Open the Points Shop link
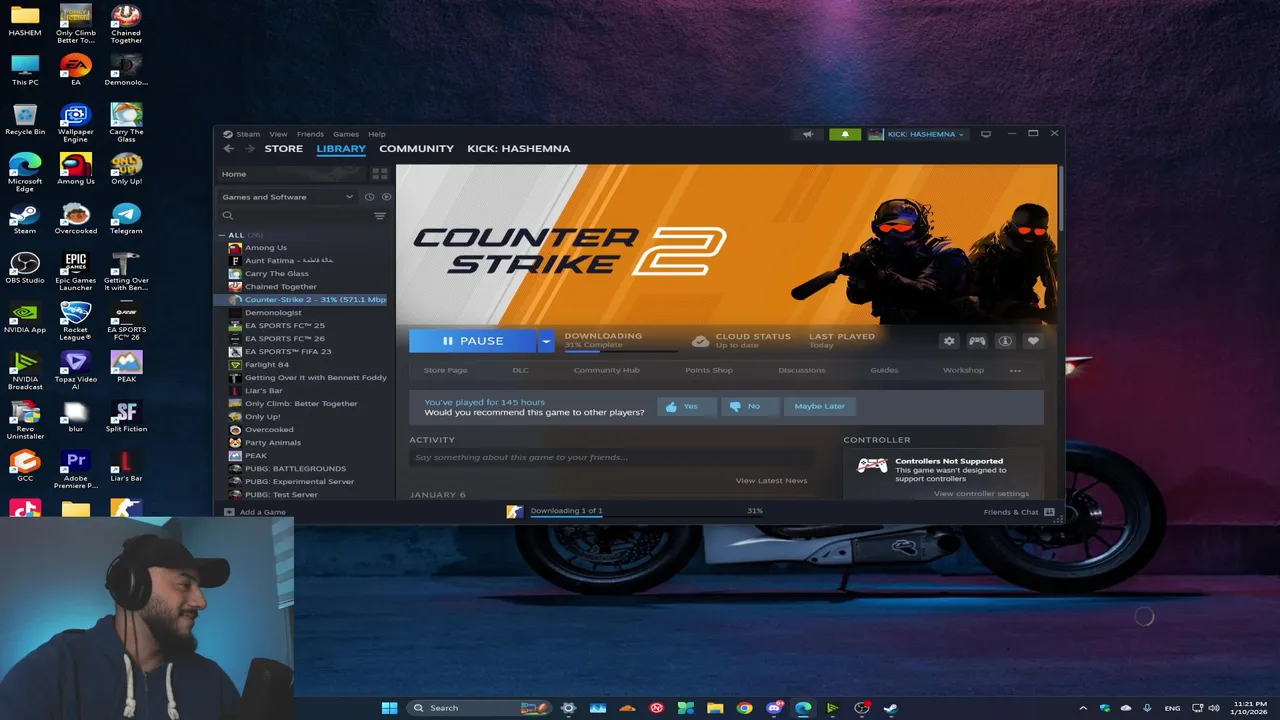The width and height of the screenshot is (1280, 720). (x=709, y=370)
